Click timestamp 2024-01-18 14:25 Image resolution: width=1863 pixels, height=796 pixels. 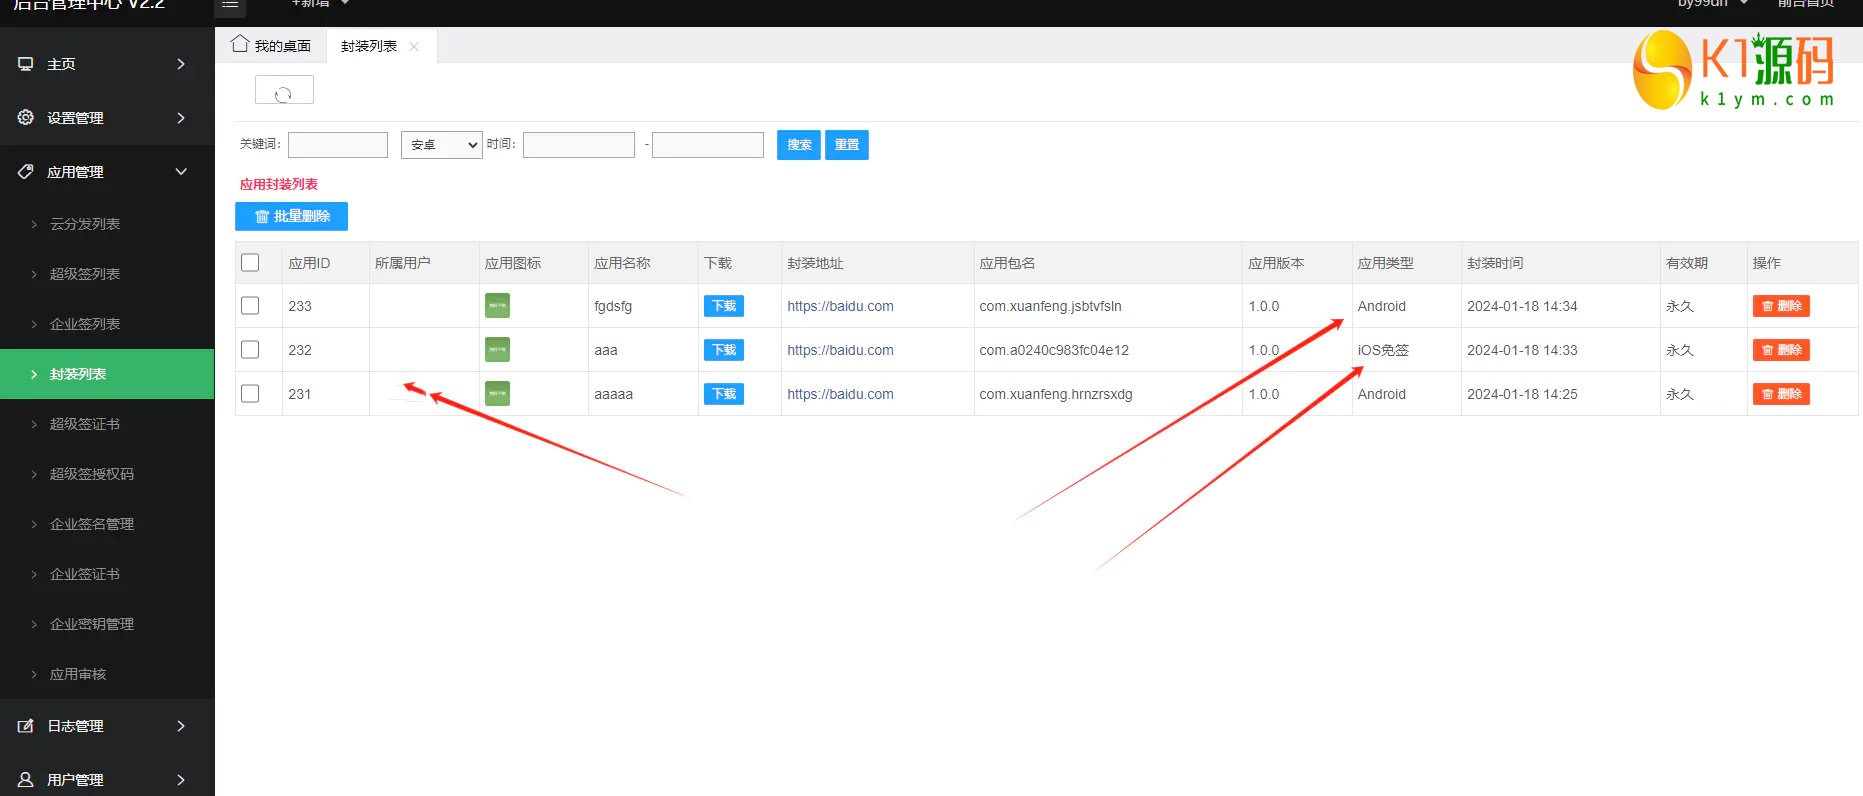1522,394
